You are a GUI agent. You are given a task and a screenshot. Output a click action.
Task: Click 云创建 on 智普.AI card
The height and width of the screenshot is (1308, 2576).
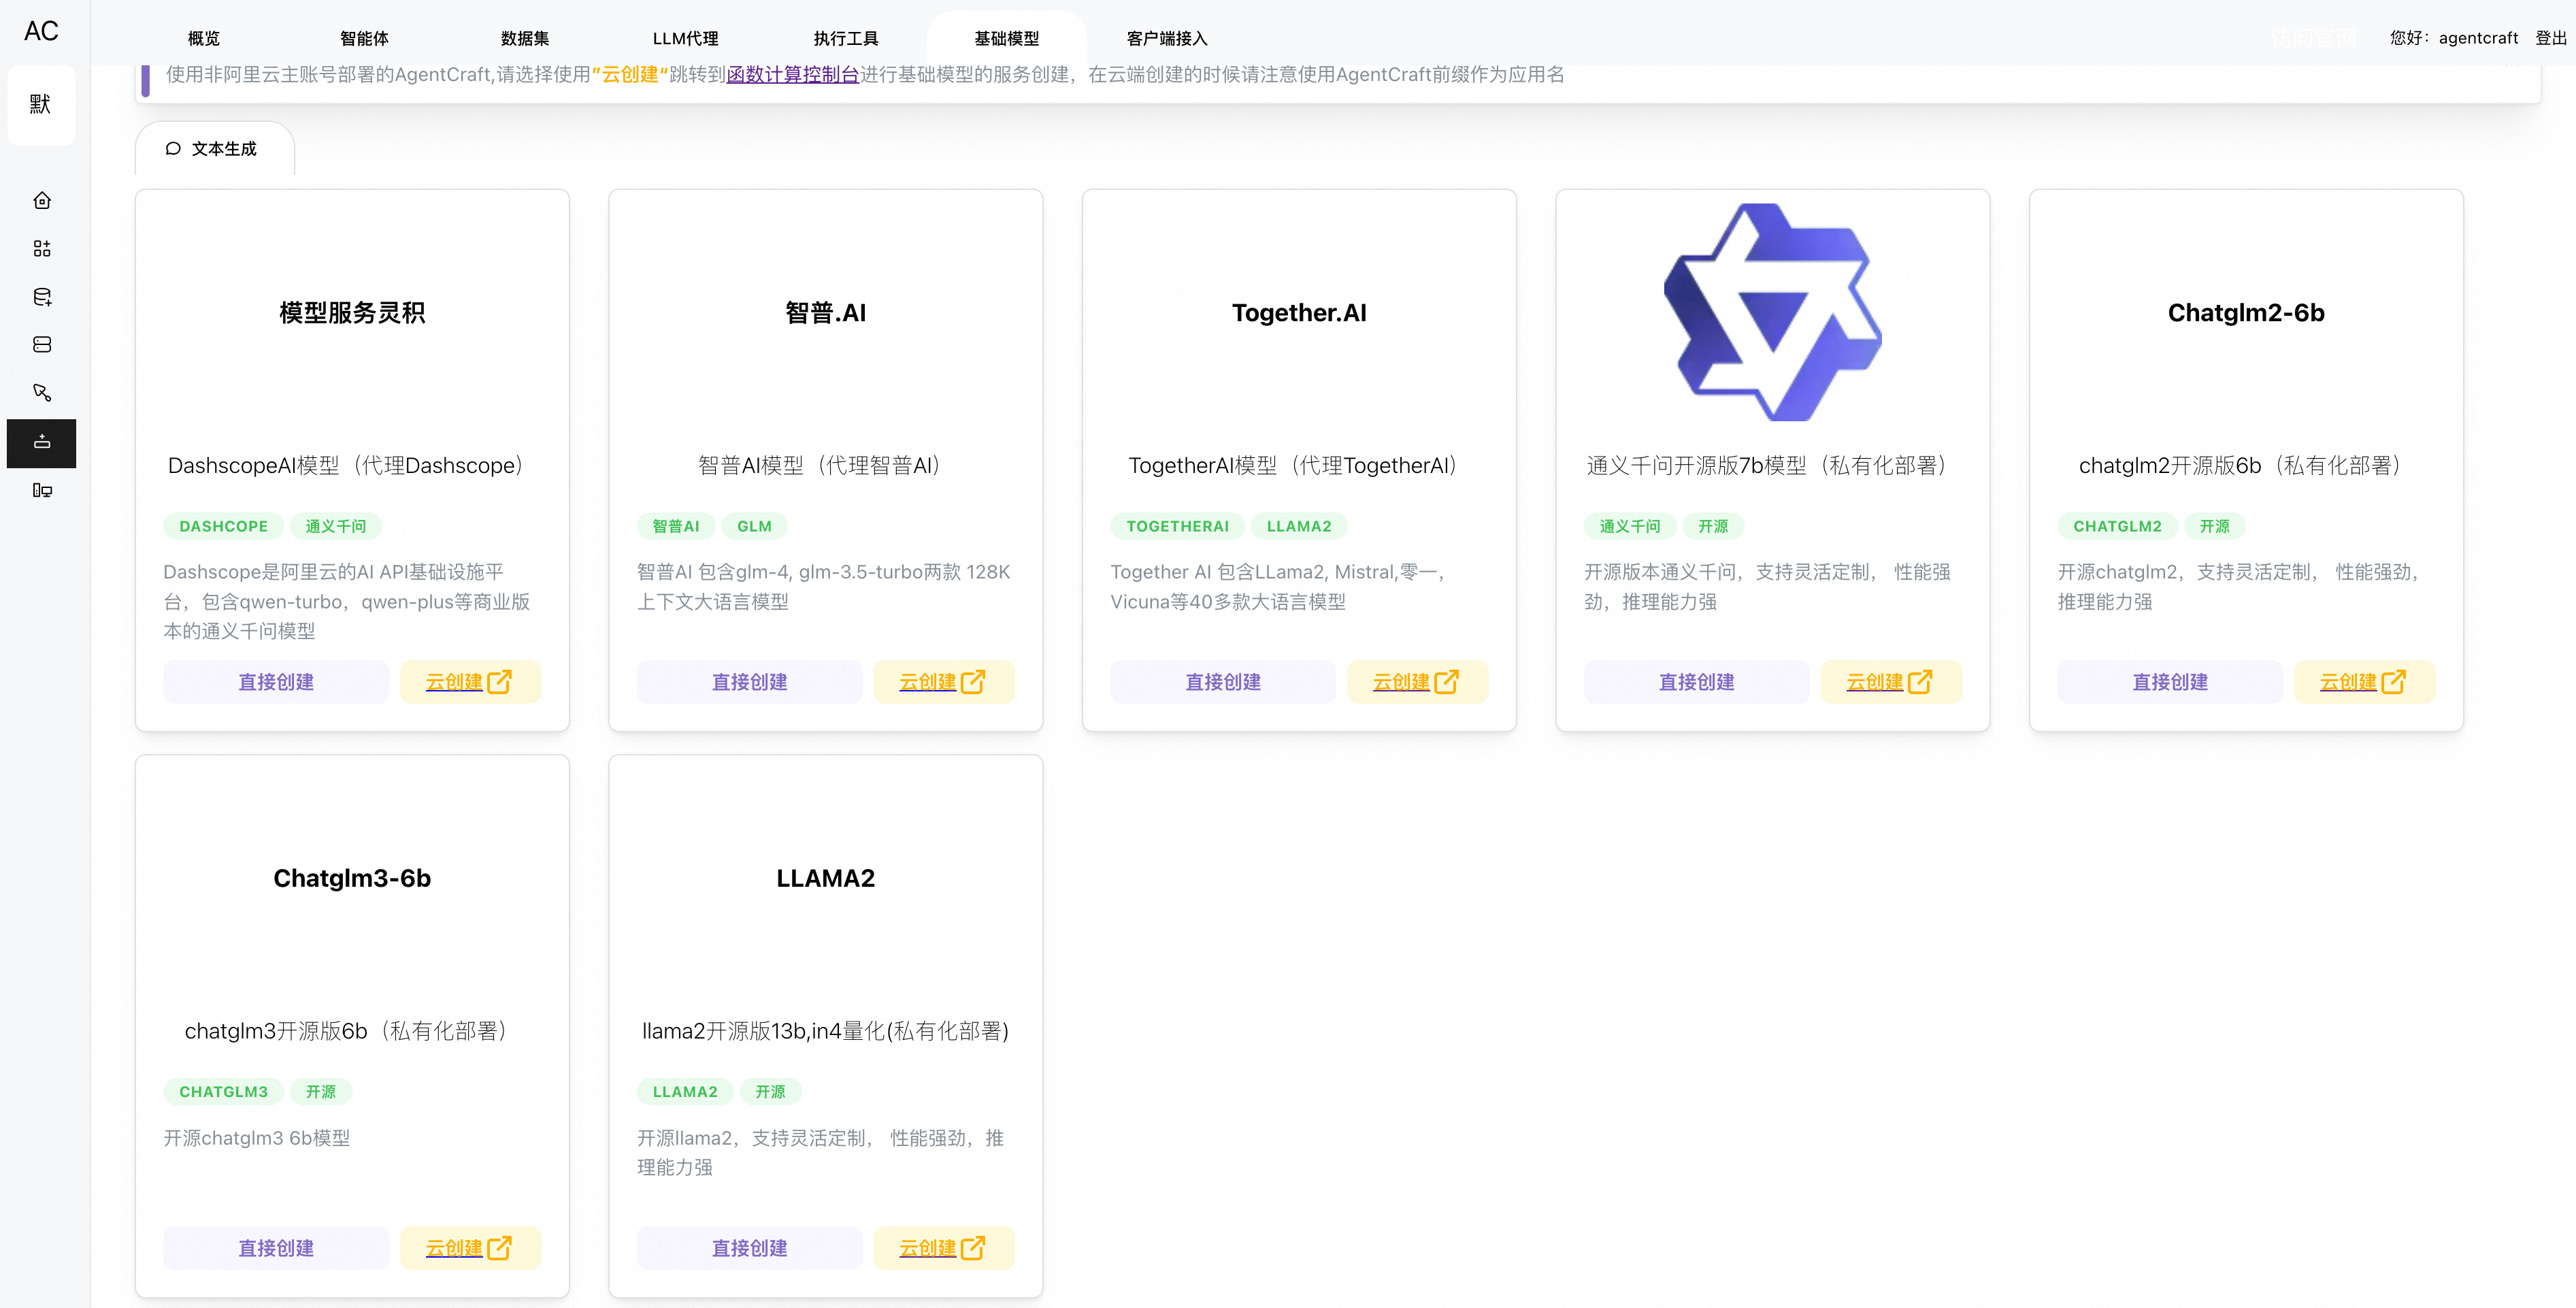click(x=943, y=682)
